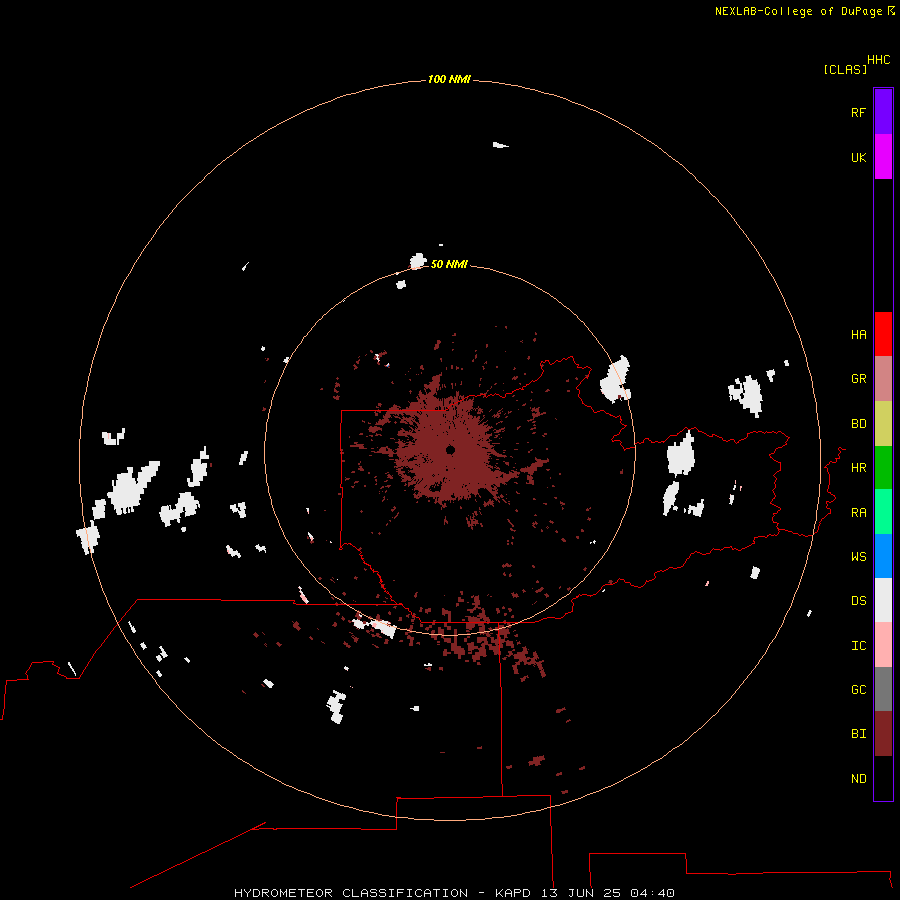Click the 100 NMI range ring label
This screenshot has width=900, height=900.
pos(449,79)
